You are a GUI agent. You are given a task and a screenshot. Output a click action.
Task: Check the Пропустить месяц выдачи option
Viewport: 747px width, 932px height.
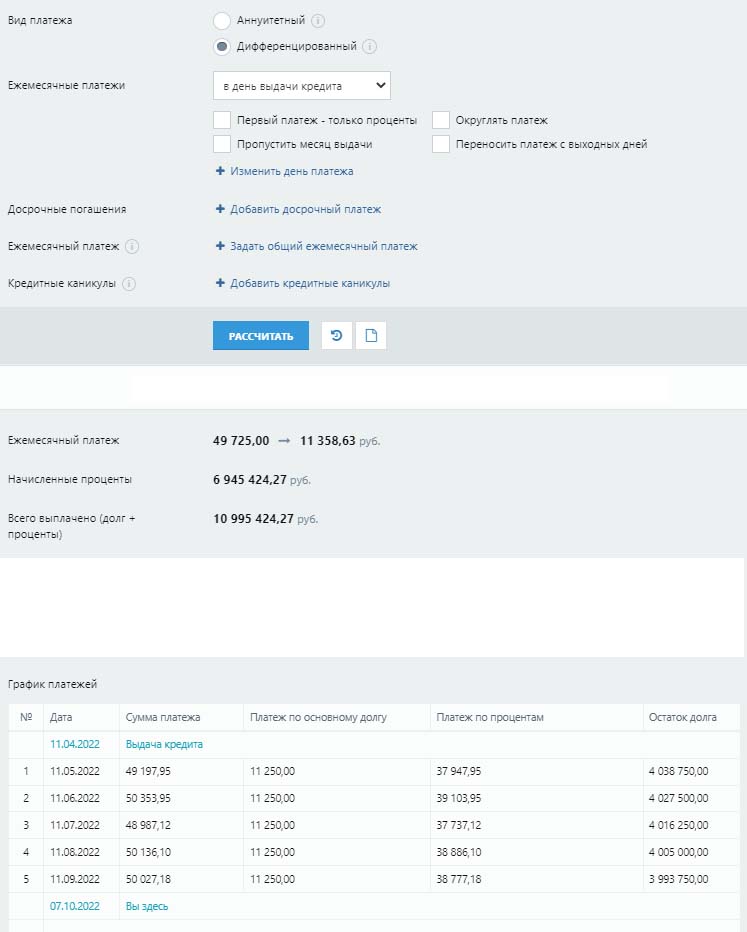pos(222,144)
